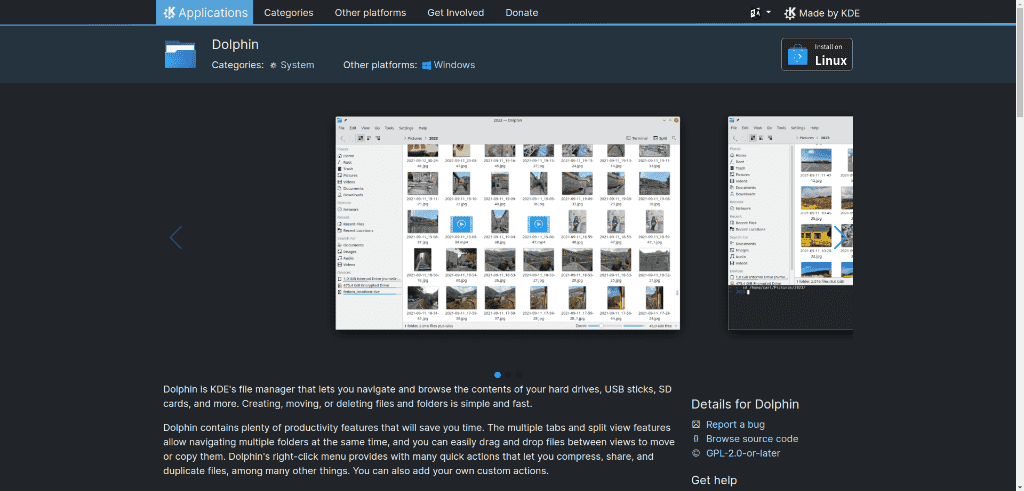Click the previous screenshot arrow
The width and height of the screenshot is (1024, 491).
click(x=176, y=238)
